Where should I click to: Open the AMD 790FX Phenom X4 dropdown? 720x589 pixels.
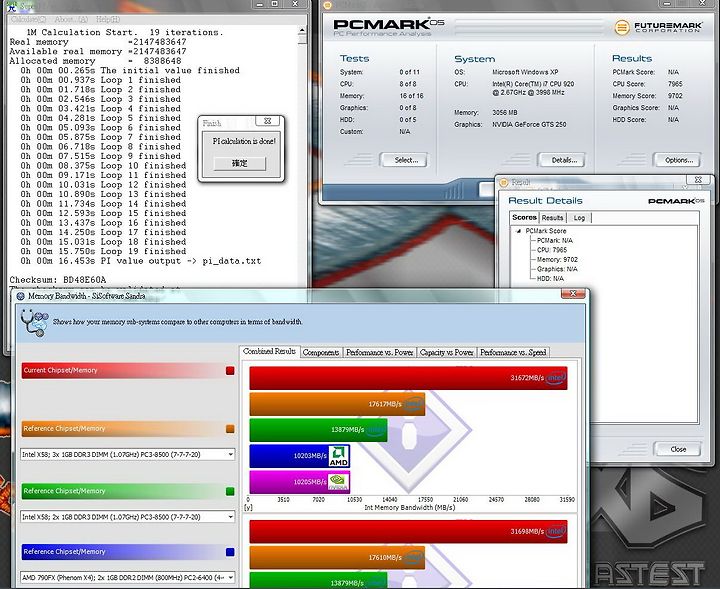[x=128, y=578]
